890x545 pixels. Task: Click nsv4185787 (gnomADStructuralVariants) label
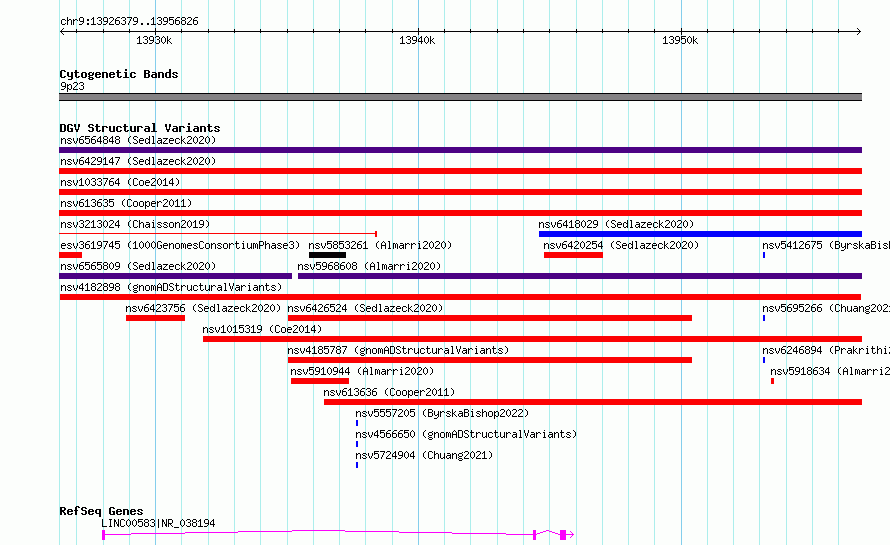[398, 350]
